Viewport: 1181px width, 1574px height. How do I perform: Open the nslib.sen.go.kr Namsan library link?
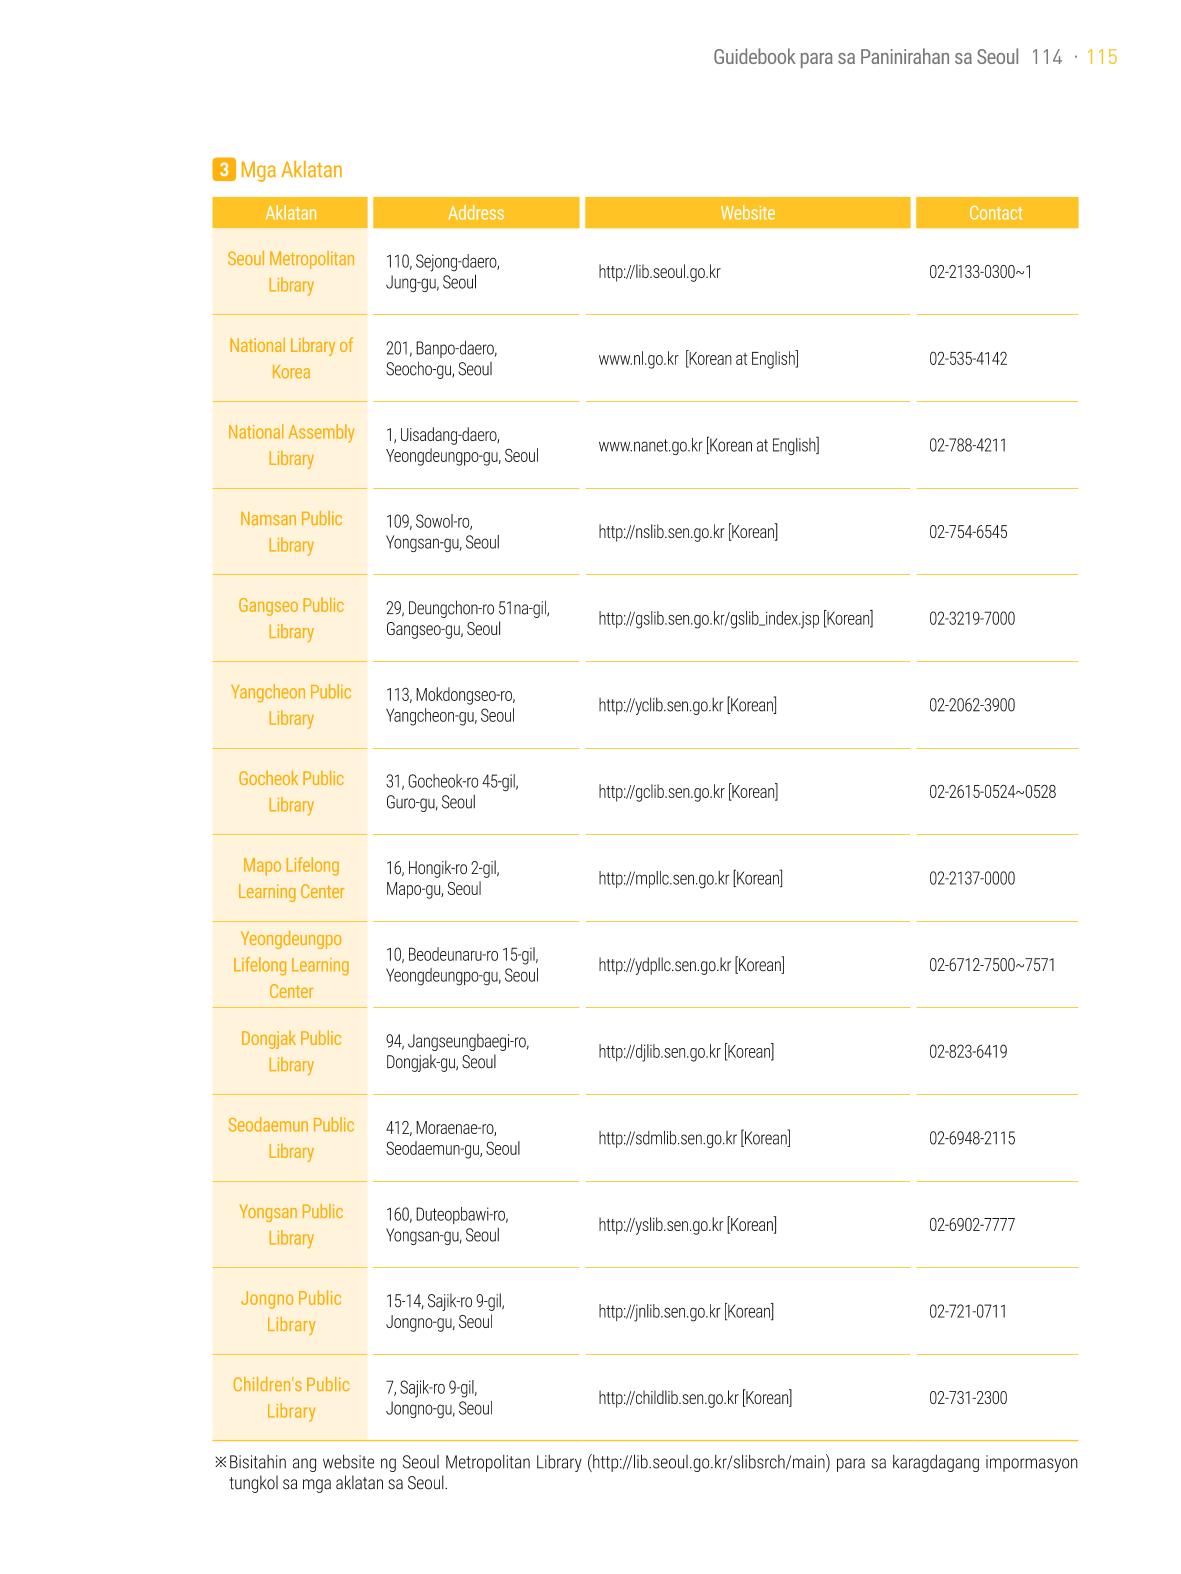(x=661, y=532)
